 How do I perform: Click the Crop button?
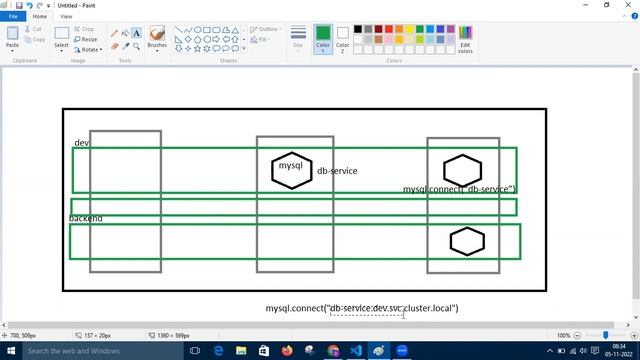point(84,29)
